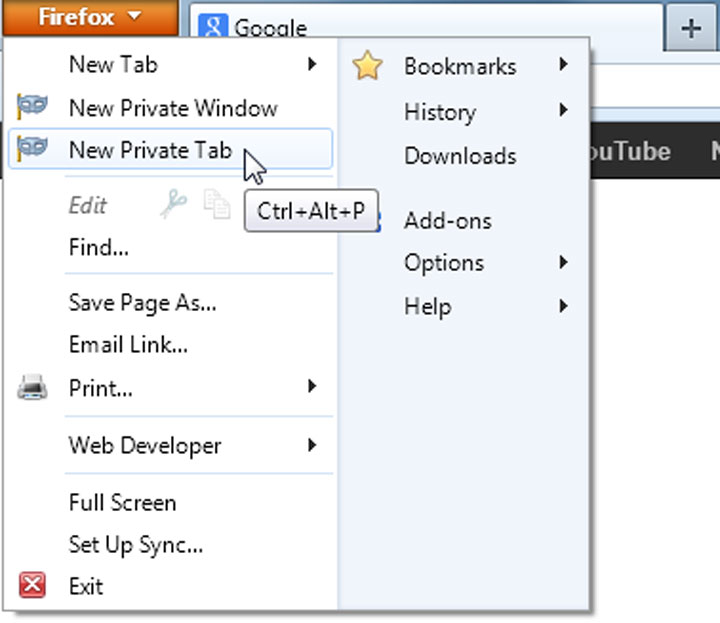The image size is (720, 623).
Task: Click the red X Exit icon
Action: point(32,585)
